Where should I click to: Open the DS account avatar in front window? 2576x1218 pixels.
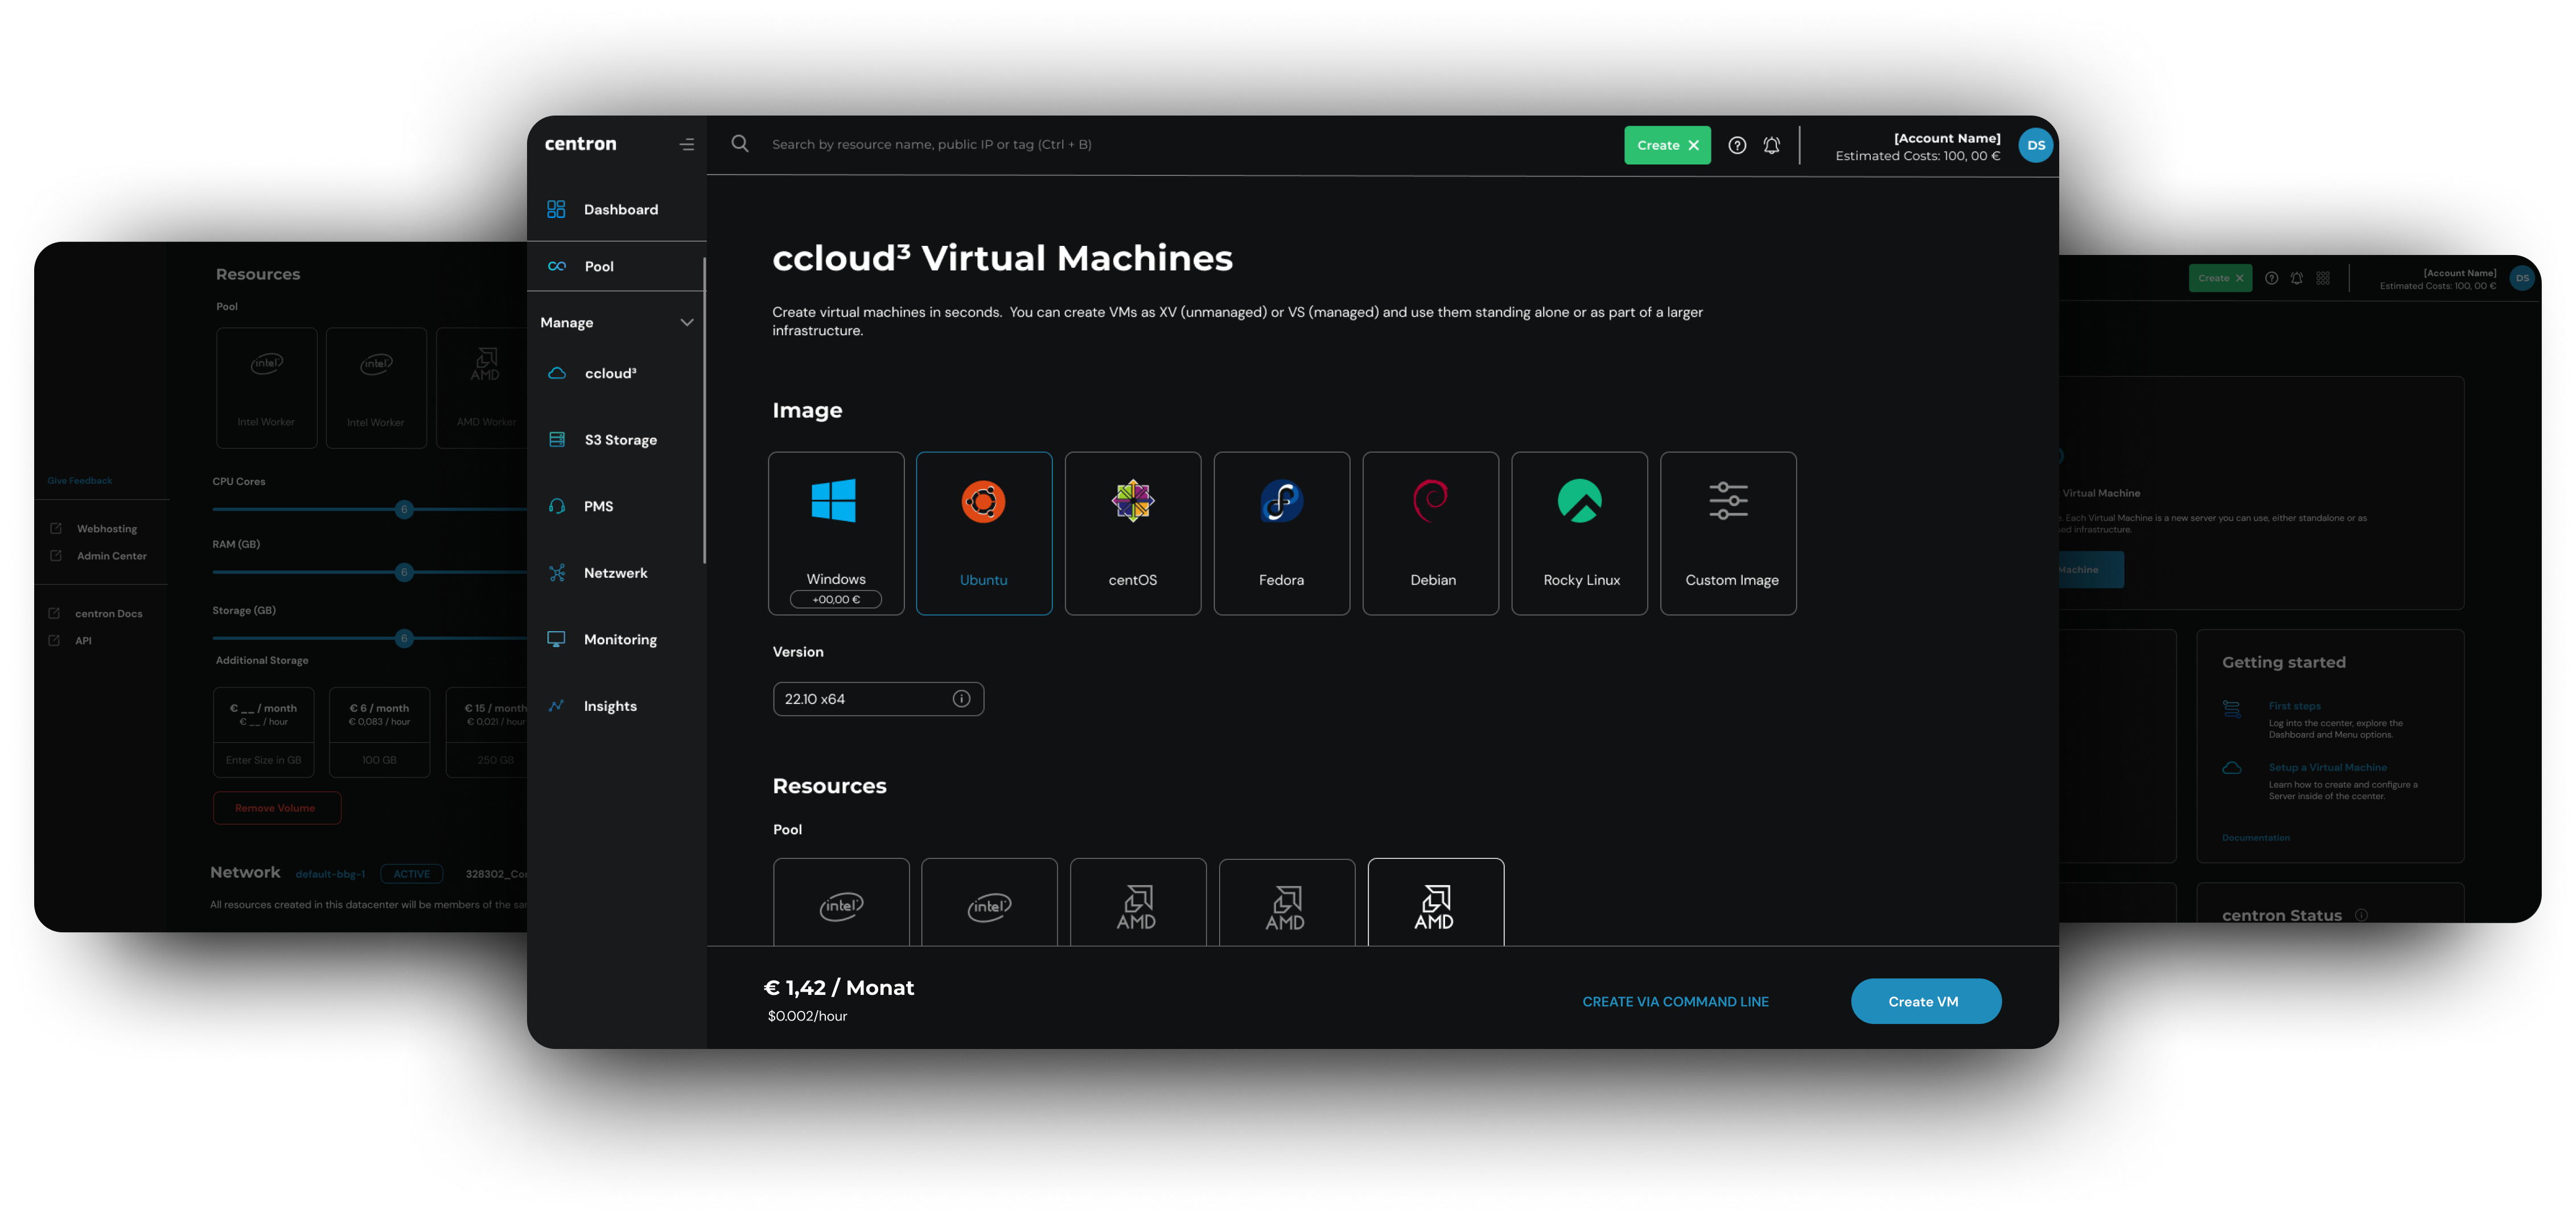point(2036,146)
